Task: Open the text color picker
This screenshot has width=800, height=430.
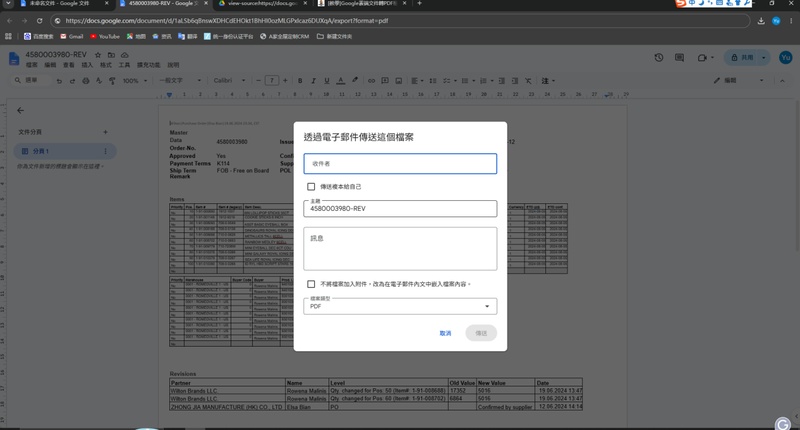Action: click(340, 81)
